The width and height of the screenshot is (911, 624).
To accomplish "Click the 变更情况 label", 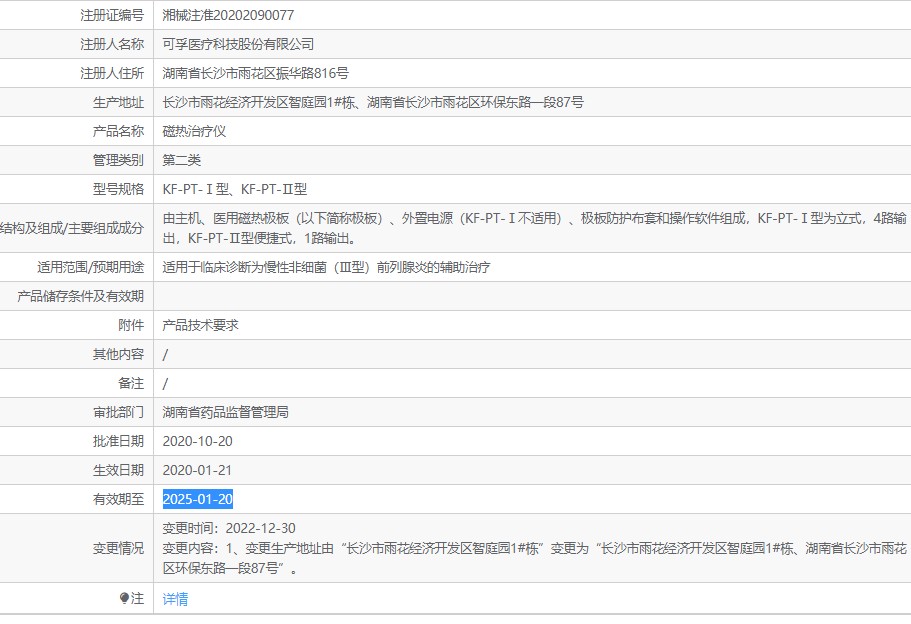I will click(x=119, y=548).
